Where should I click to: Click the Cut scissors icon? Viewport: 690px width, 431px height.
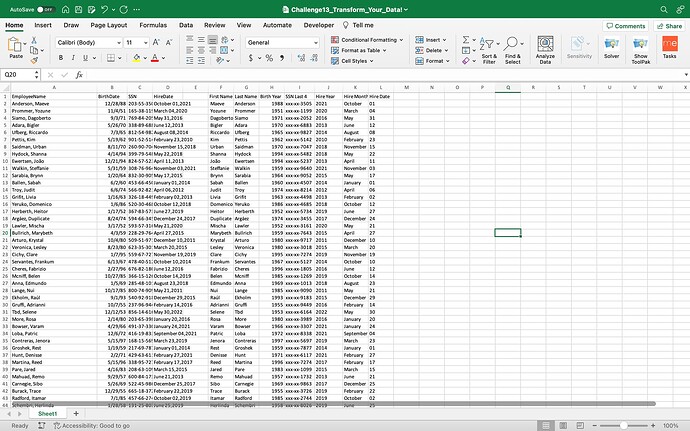(x=34, y=41)
